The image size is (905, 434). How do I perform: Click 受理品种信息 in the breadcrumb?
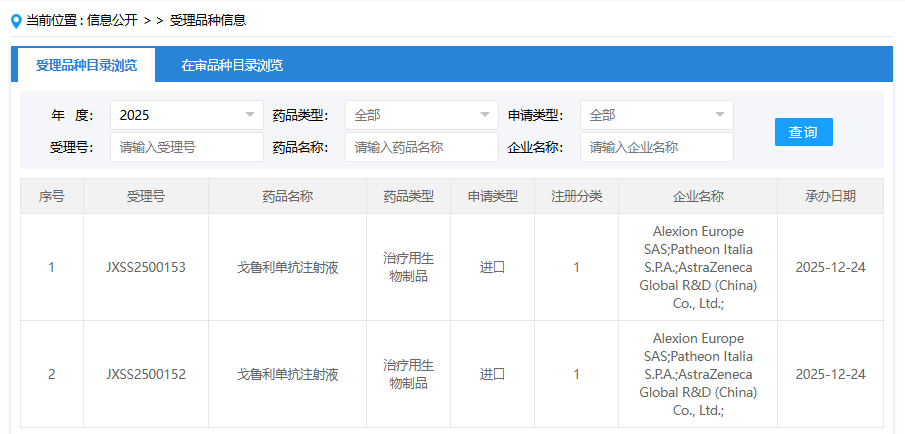[x=208, y=20]
